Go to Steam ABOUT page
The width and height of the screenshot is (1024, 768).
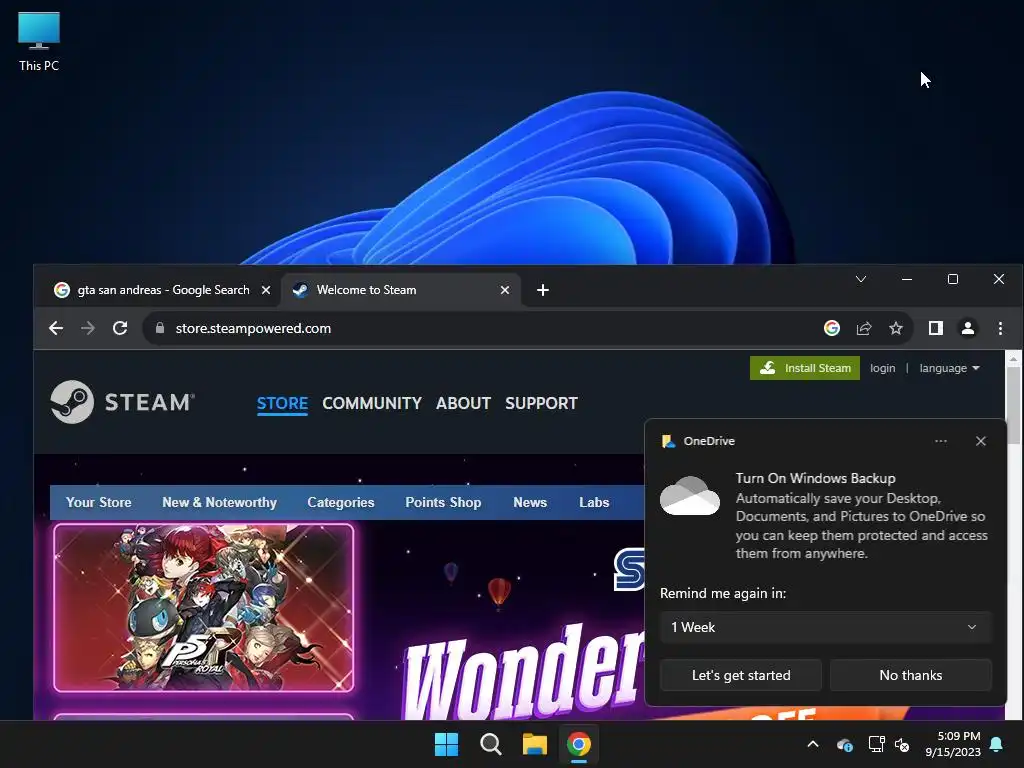(463, 403)
